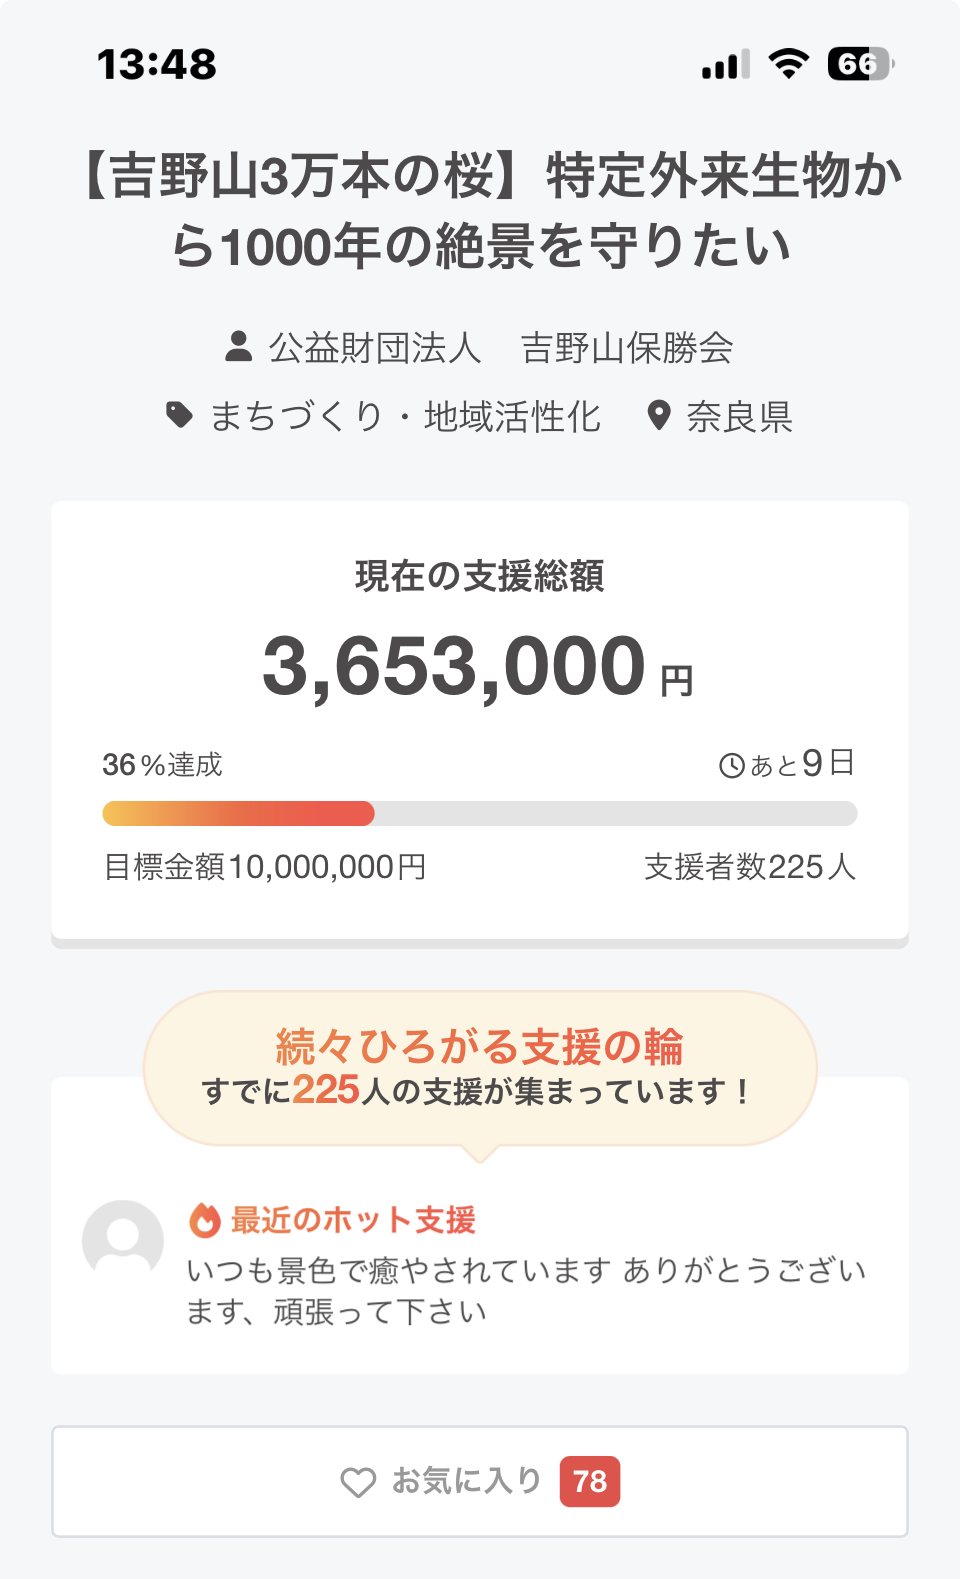Tap the 続々ひろがる支援の輪 bubble

click(480, 1067)
